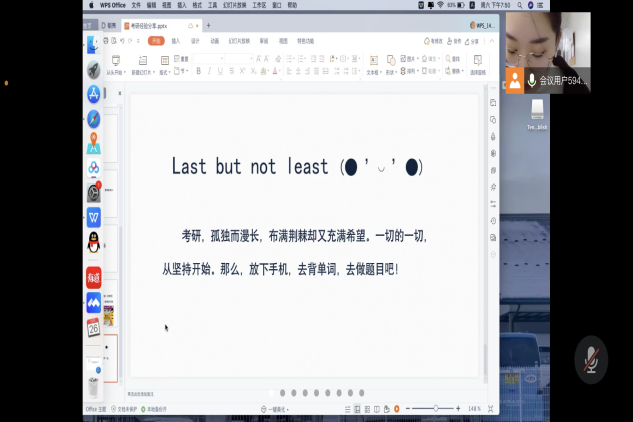633x422 pixels.
Task: Switch to the 动画 Animation tab
Action: tap(214, 41)
